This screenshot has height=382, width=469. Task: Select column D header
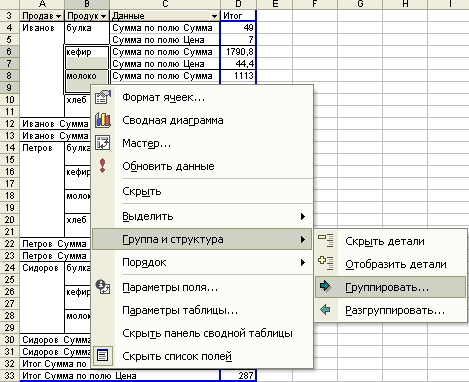point(238,4)
